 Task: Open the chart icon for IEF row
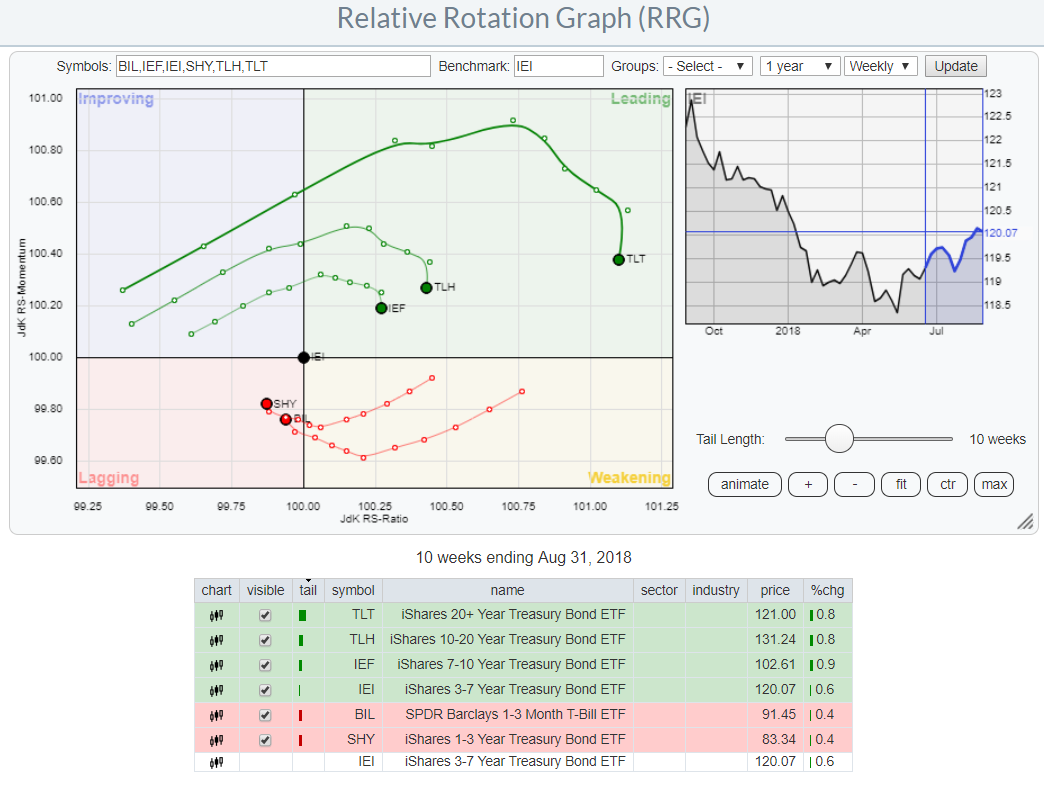pos(216,665)
